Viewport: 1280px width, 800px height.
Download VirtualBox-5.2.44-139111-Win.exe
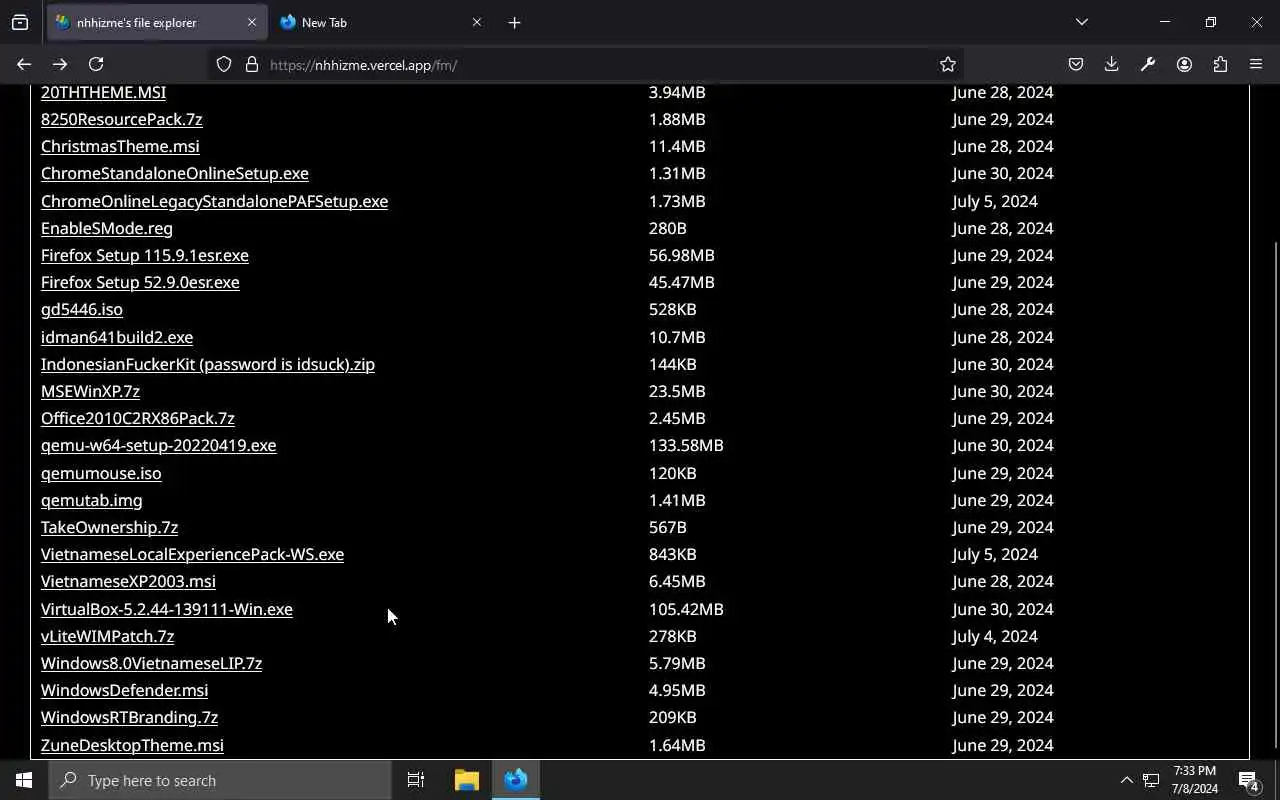(x=166, y=609)
